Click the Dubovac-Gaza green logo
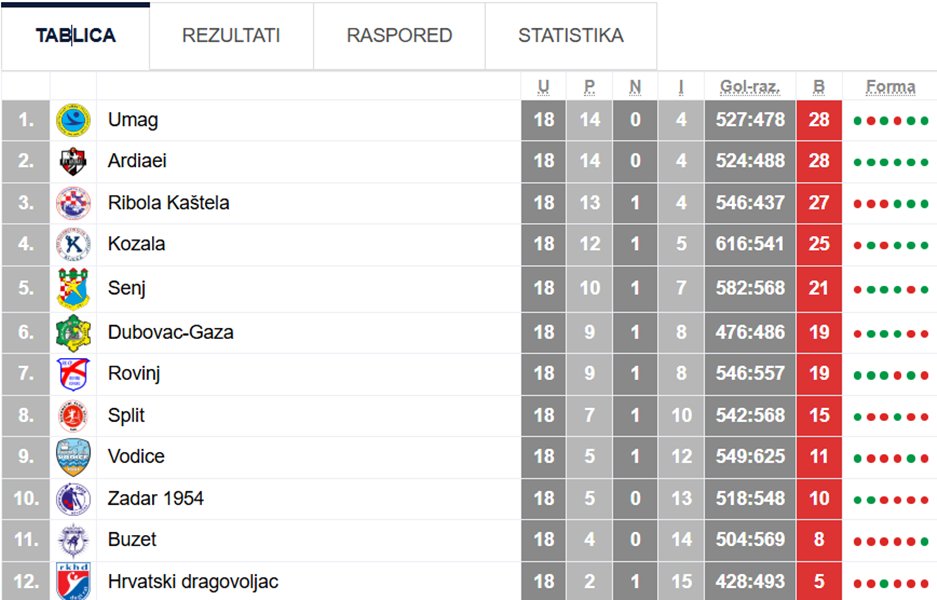Screen dimensions: 937x600 click(73, 332)
